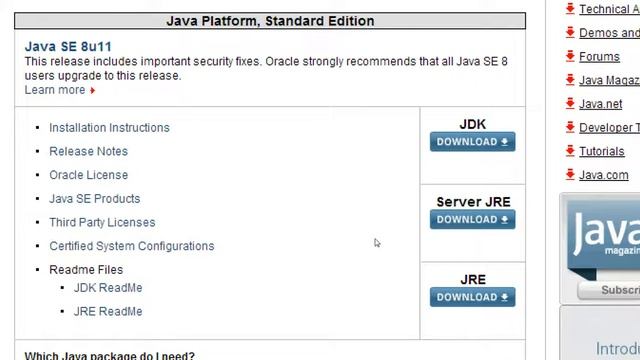Click the 'JDK' label above Download
Screen dimensions: 640x360
coord(473,124)
